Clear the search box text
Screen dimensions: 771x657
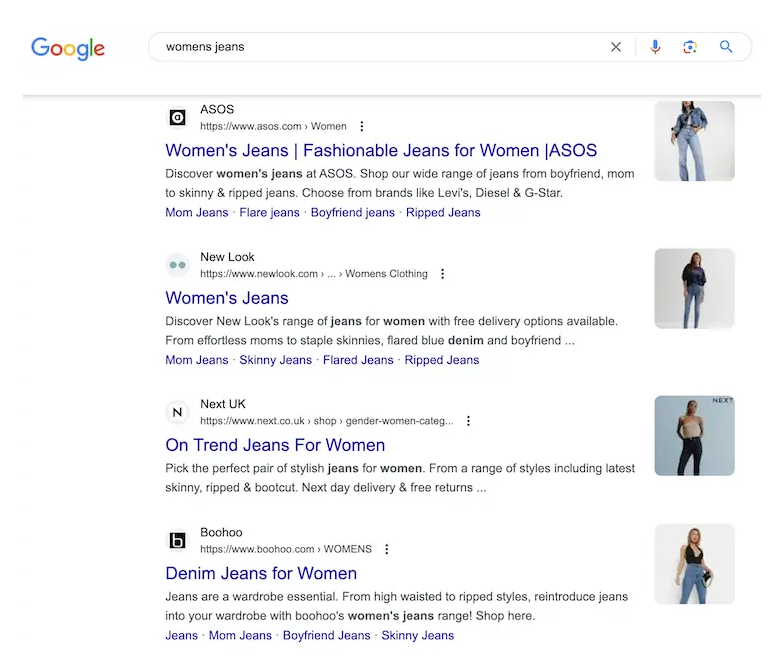[x=616, y=47]
